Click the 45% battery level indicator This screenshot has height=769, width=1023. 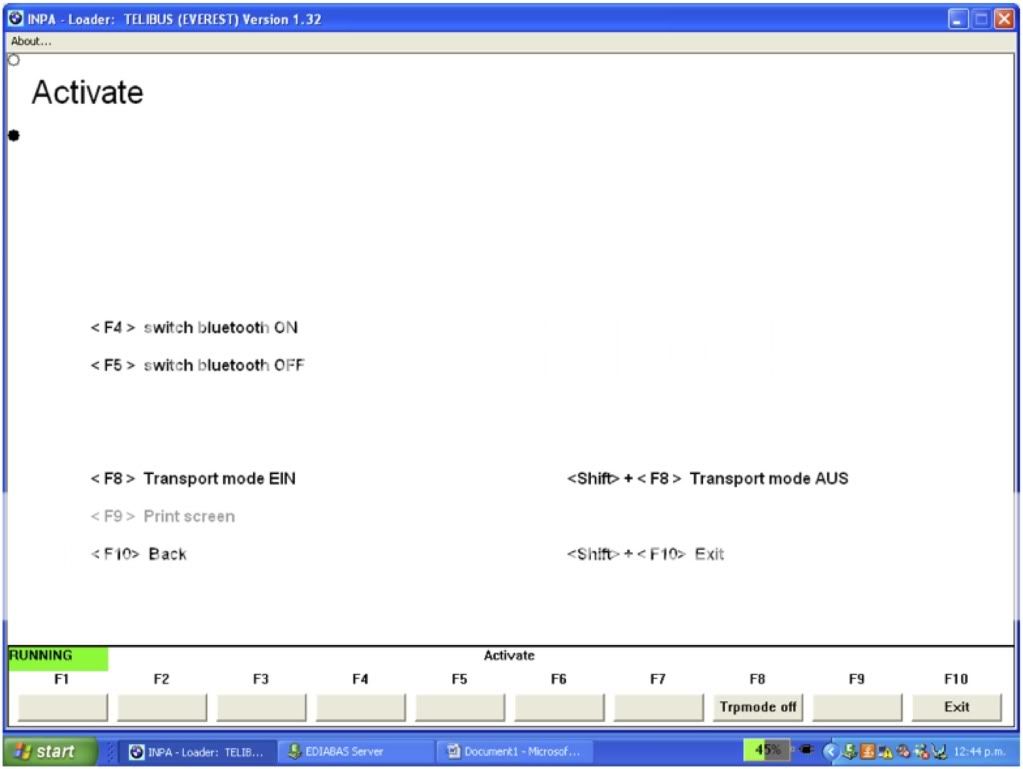pos(766,750)
